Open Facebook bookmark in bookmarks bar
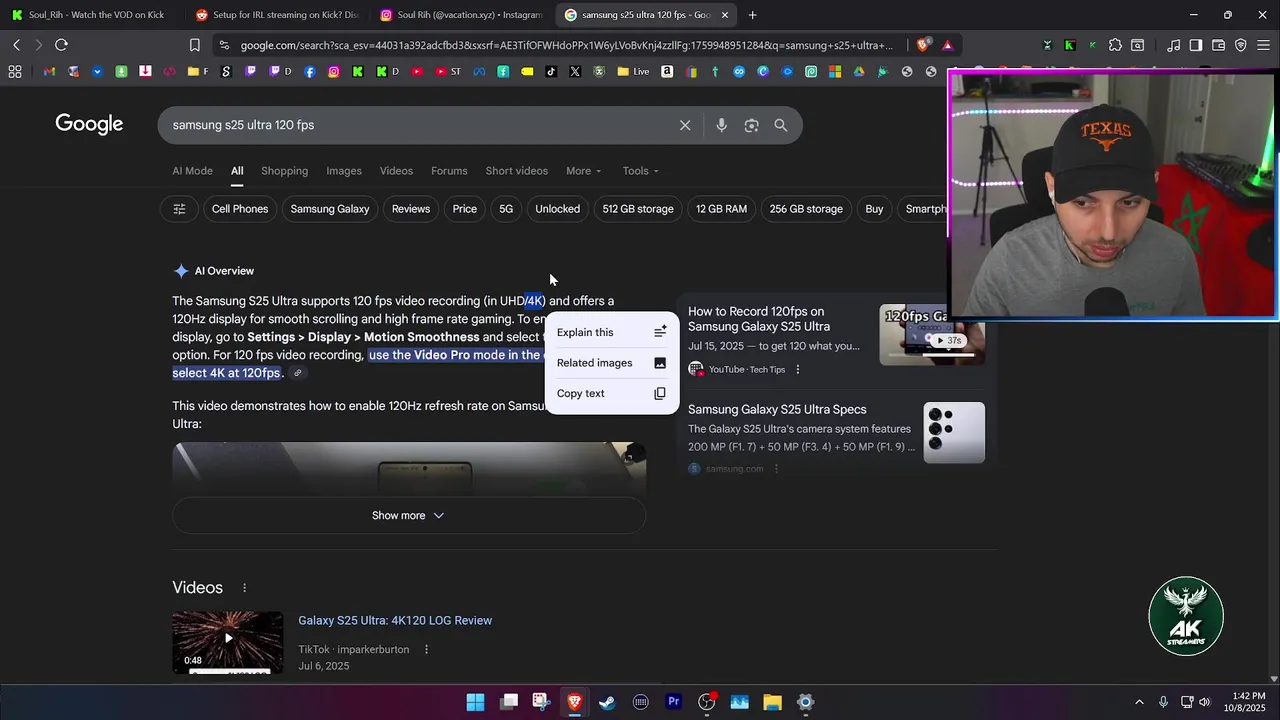This screenshot has width=1280, height=720. tap(309, 72)
